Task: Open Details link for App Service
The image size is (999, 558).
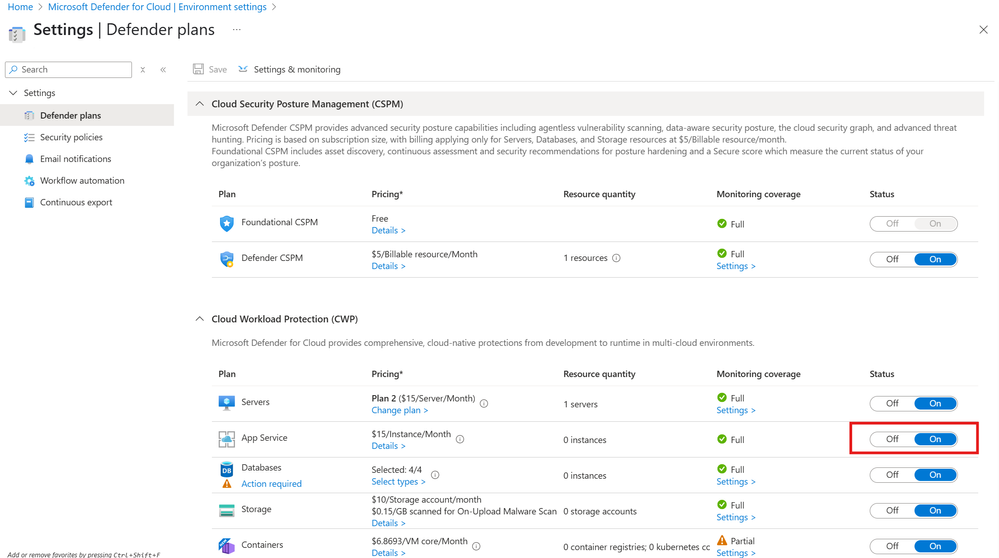Action: (x=388, y=446)
